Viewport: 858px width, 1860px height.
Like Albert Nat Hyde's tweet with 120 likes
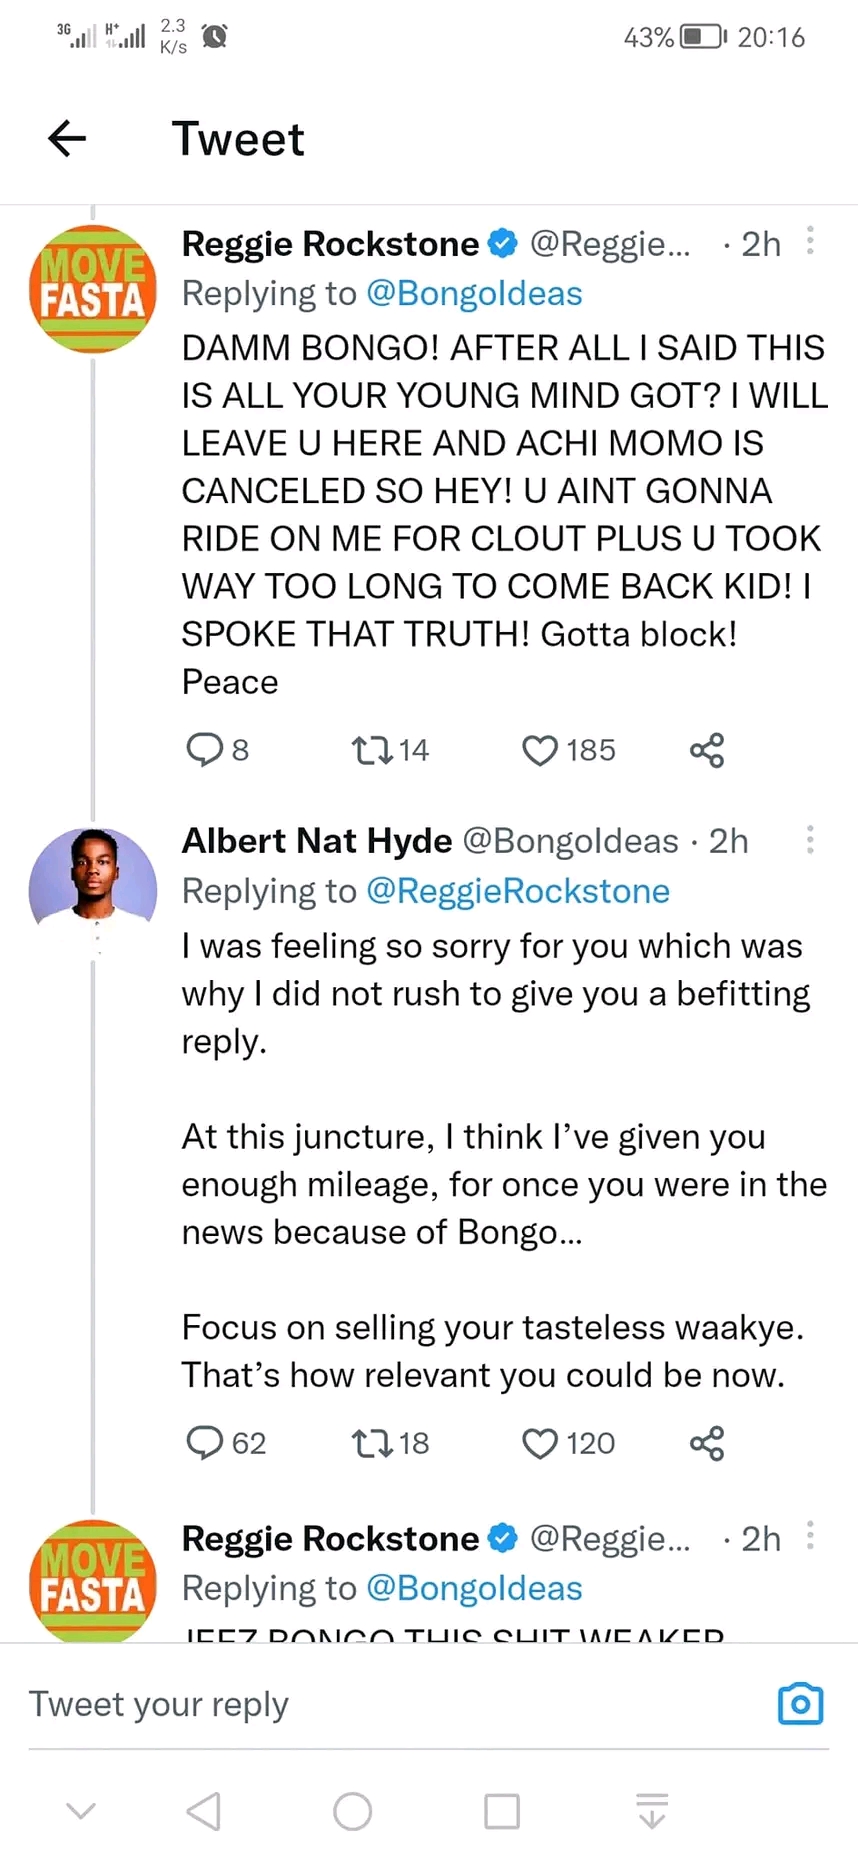coord(540,1443)
